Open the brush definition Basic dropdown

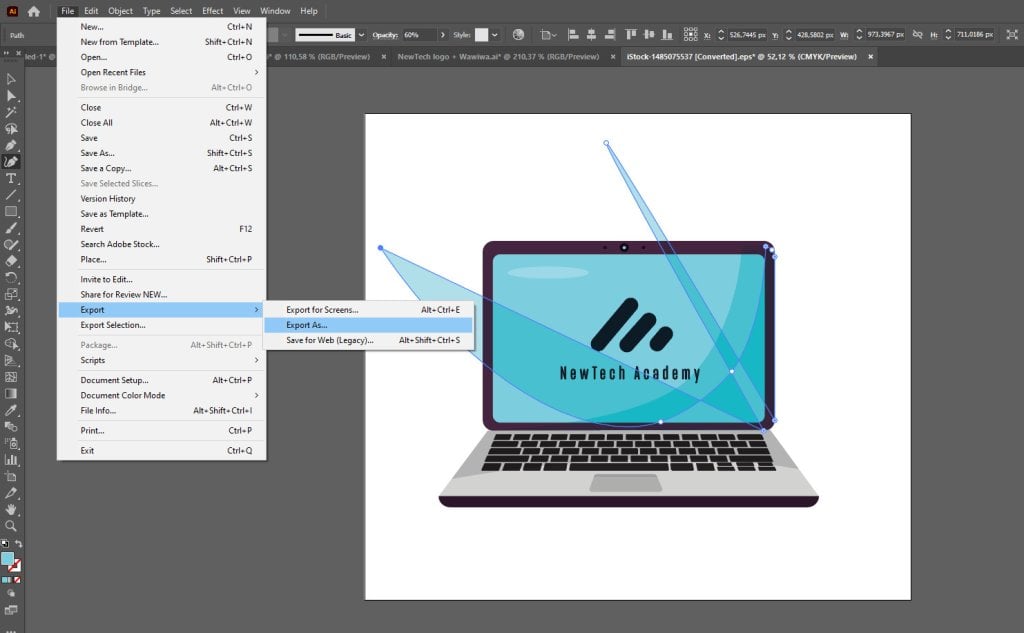[x=361, y=35]
